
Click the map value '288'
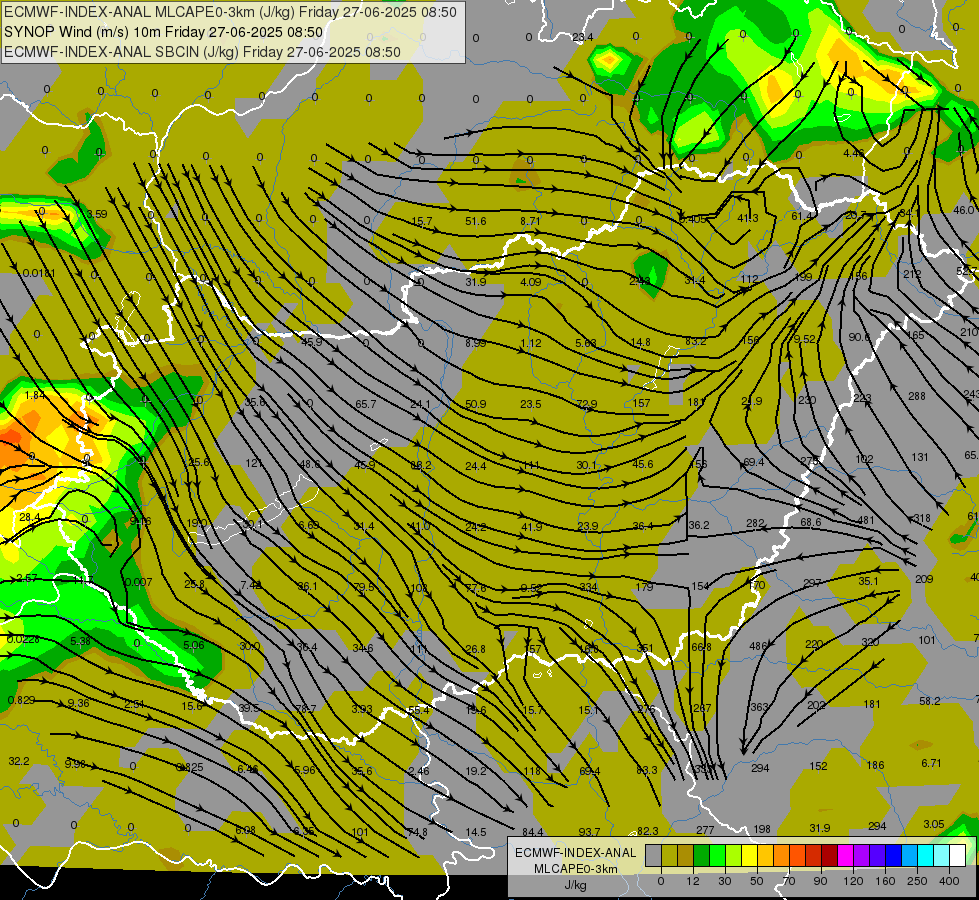[917, 396]
